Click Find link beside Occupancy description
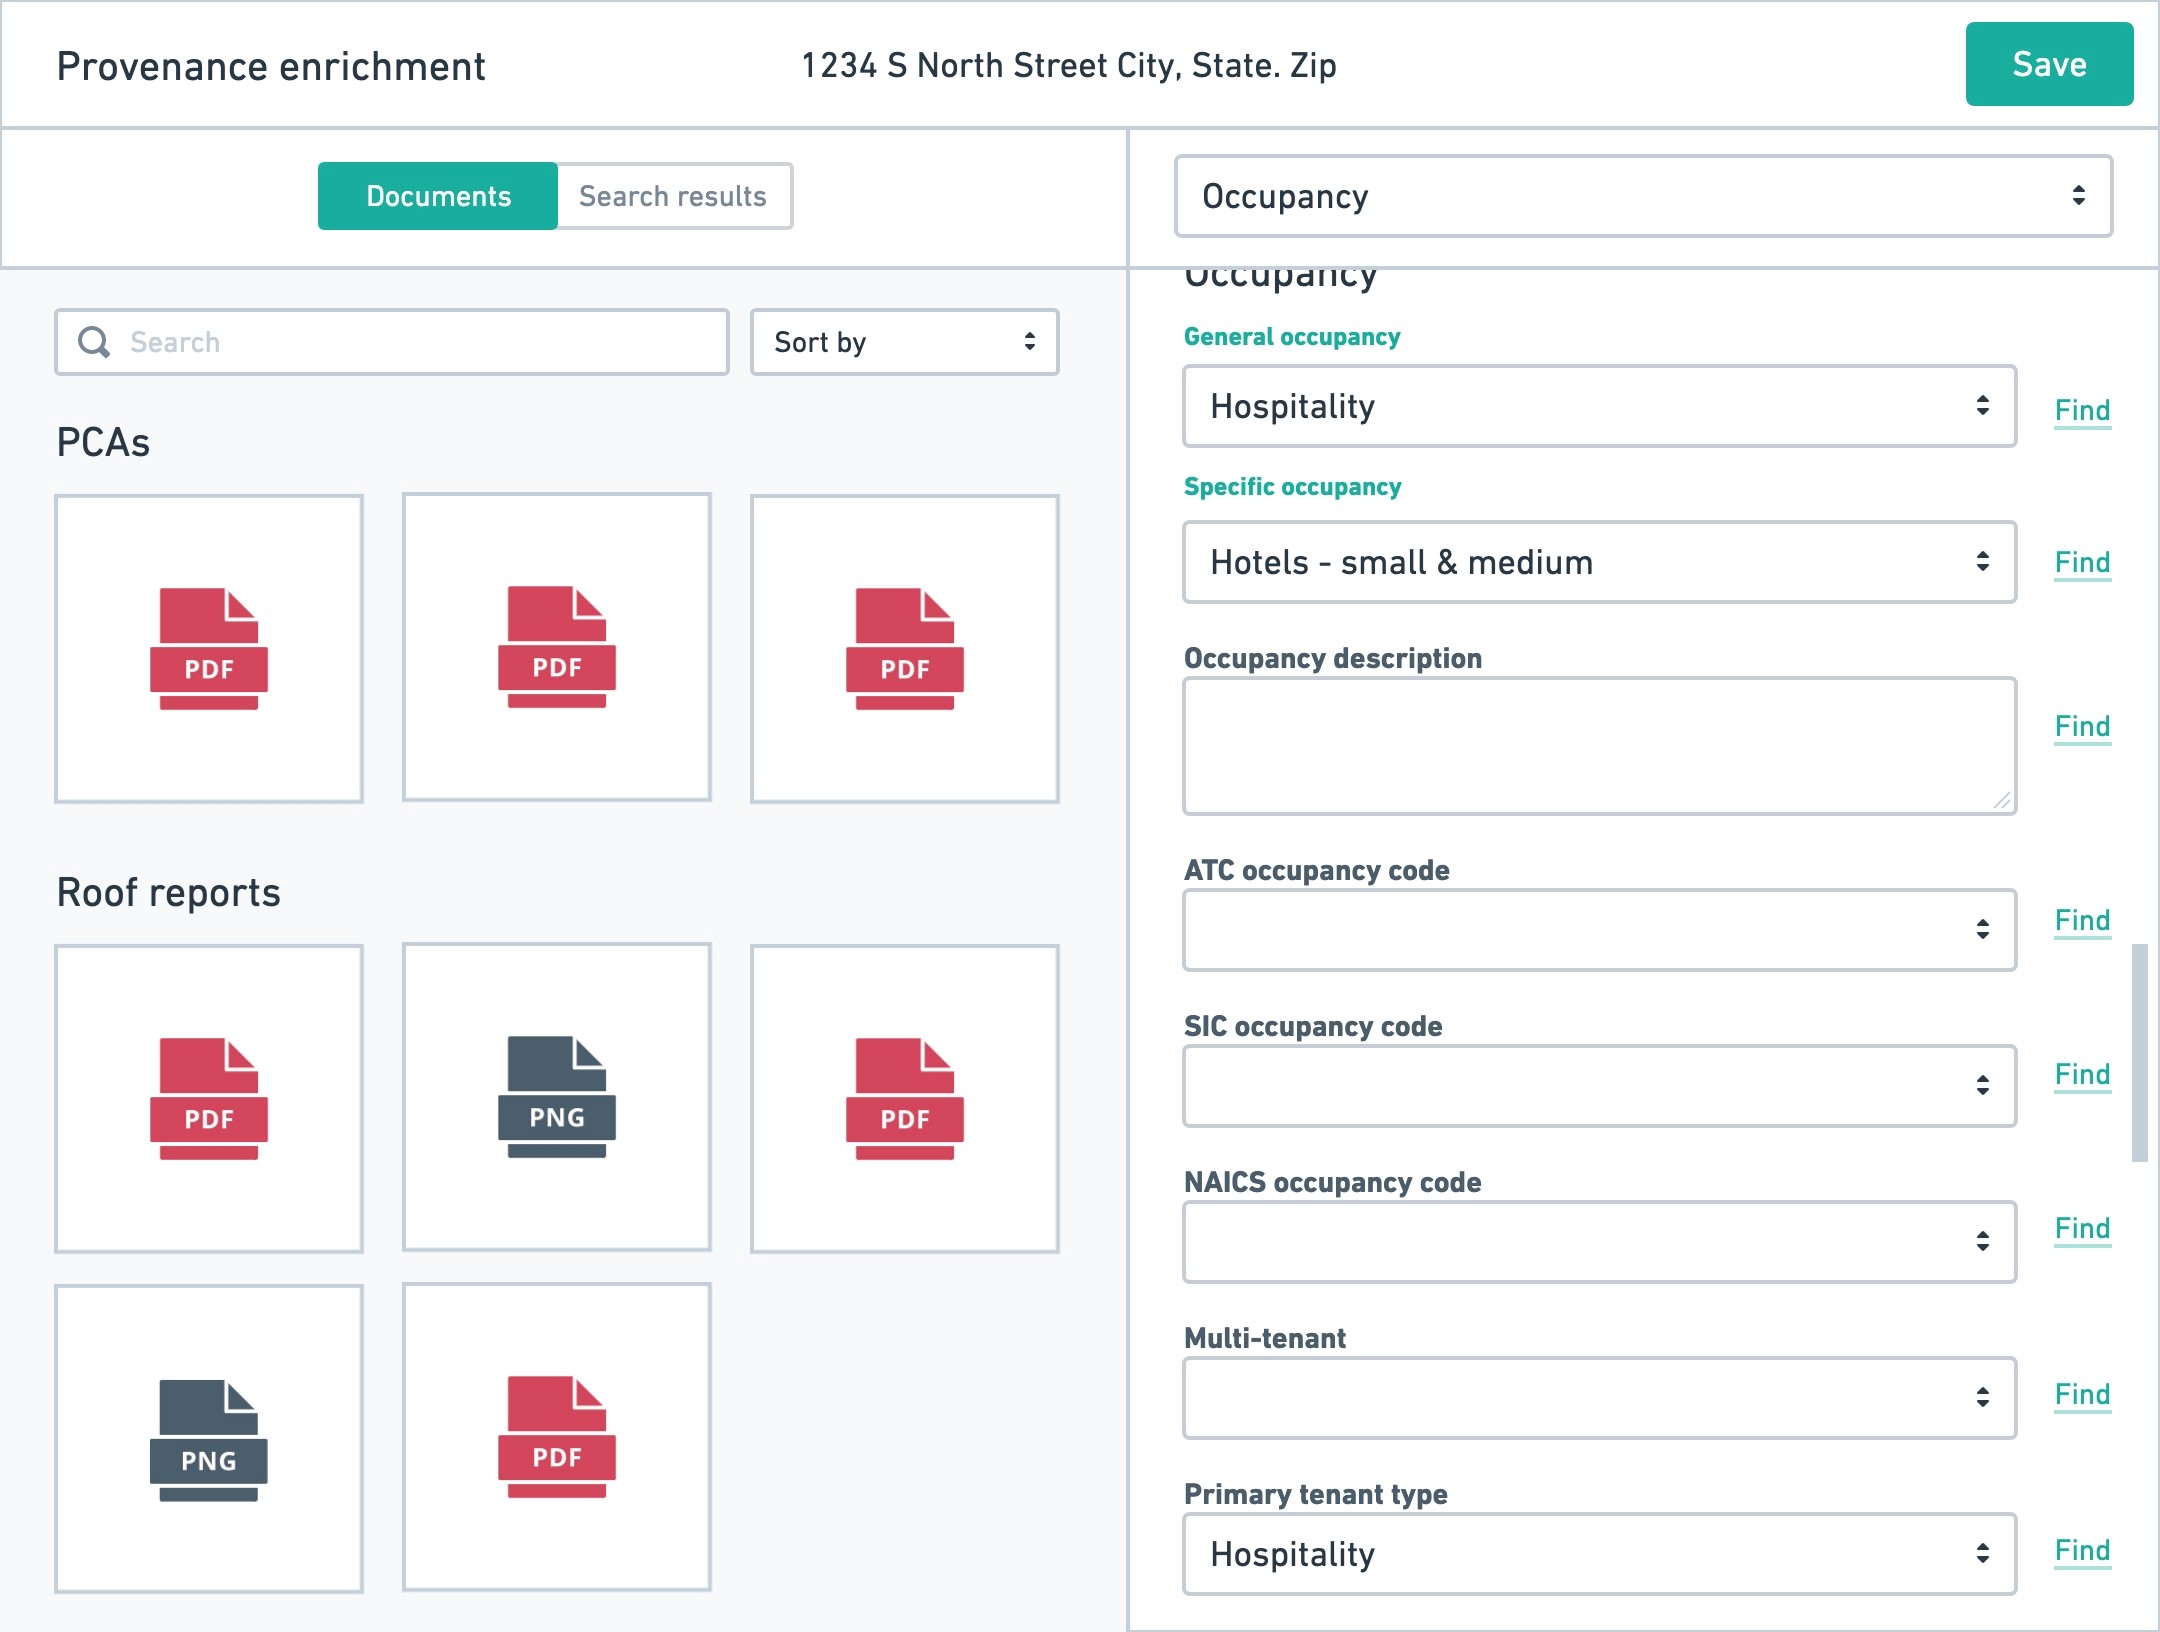2160x1632 pixels. click(x=2082, y=726)
